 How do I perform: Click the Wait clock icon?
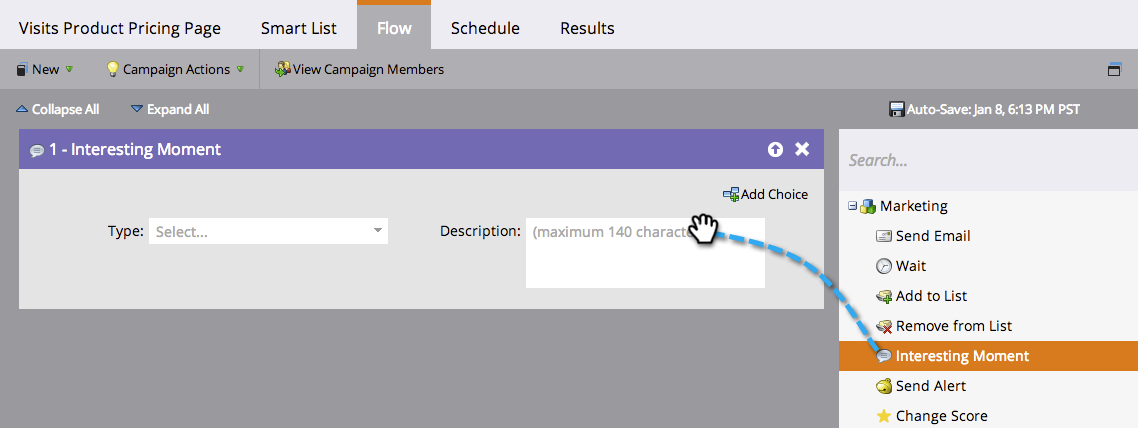883,266
